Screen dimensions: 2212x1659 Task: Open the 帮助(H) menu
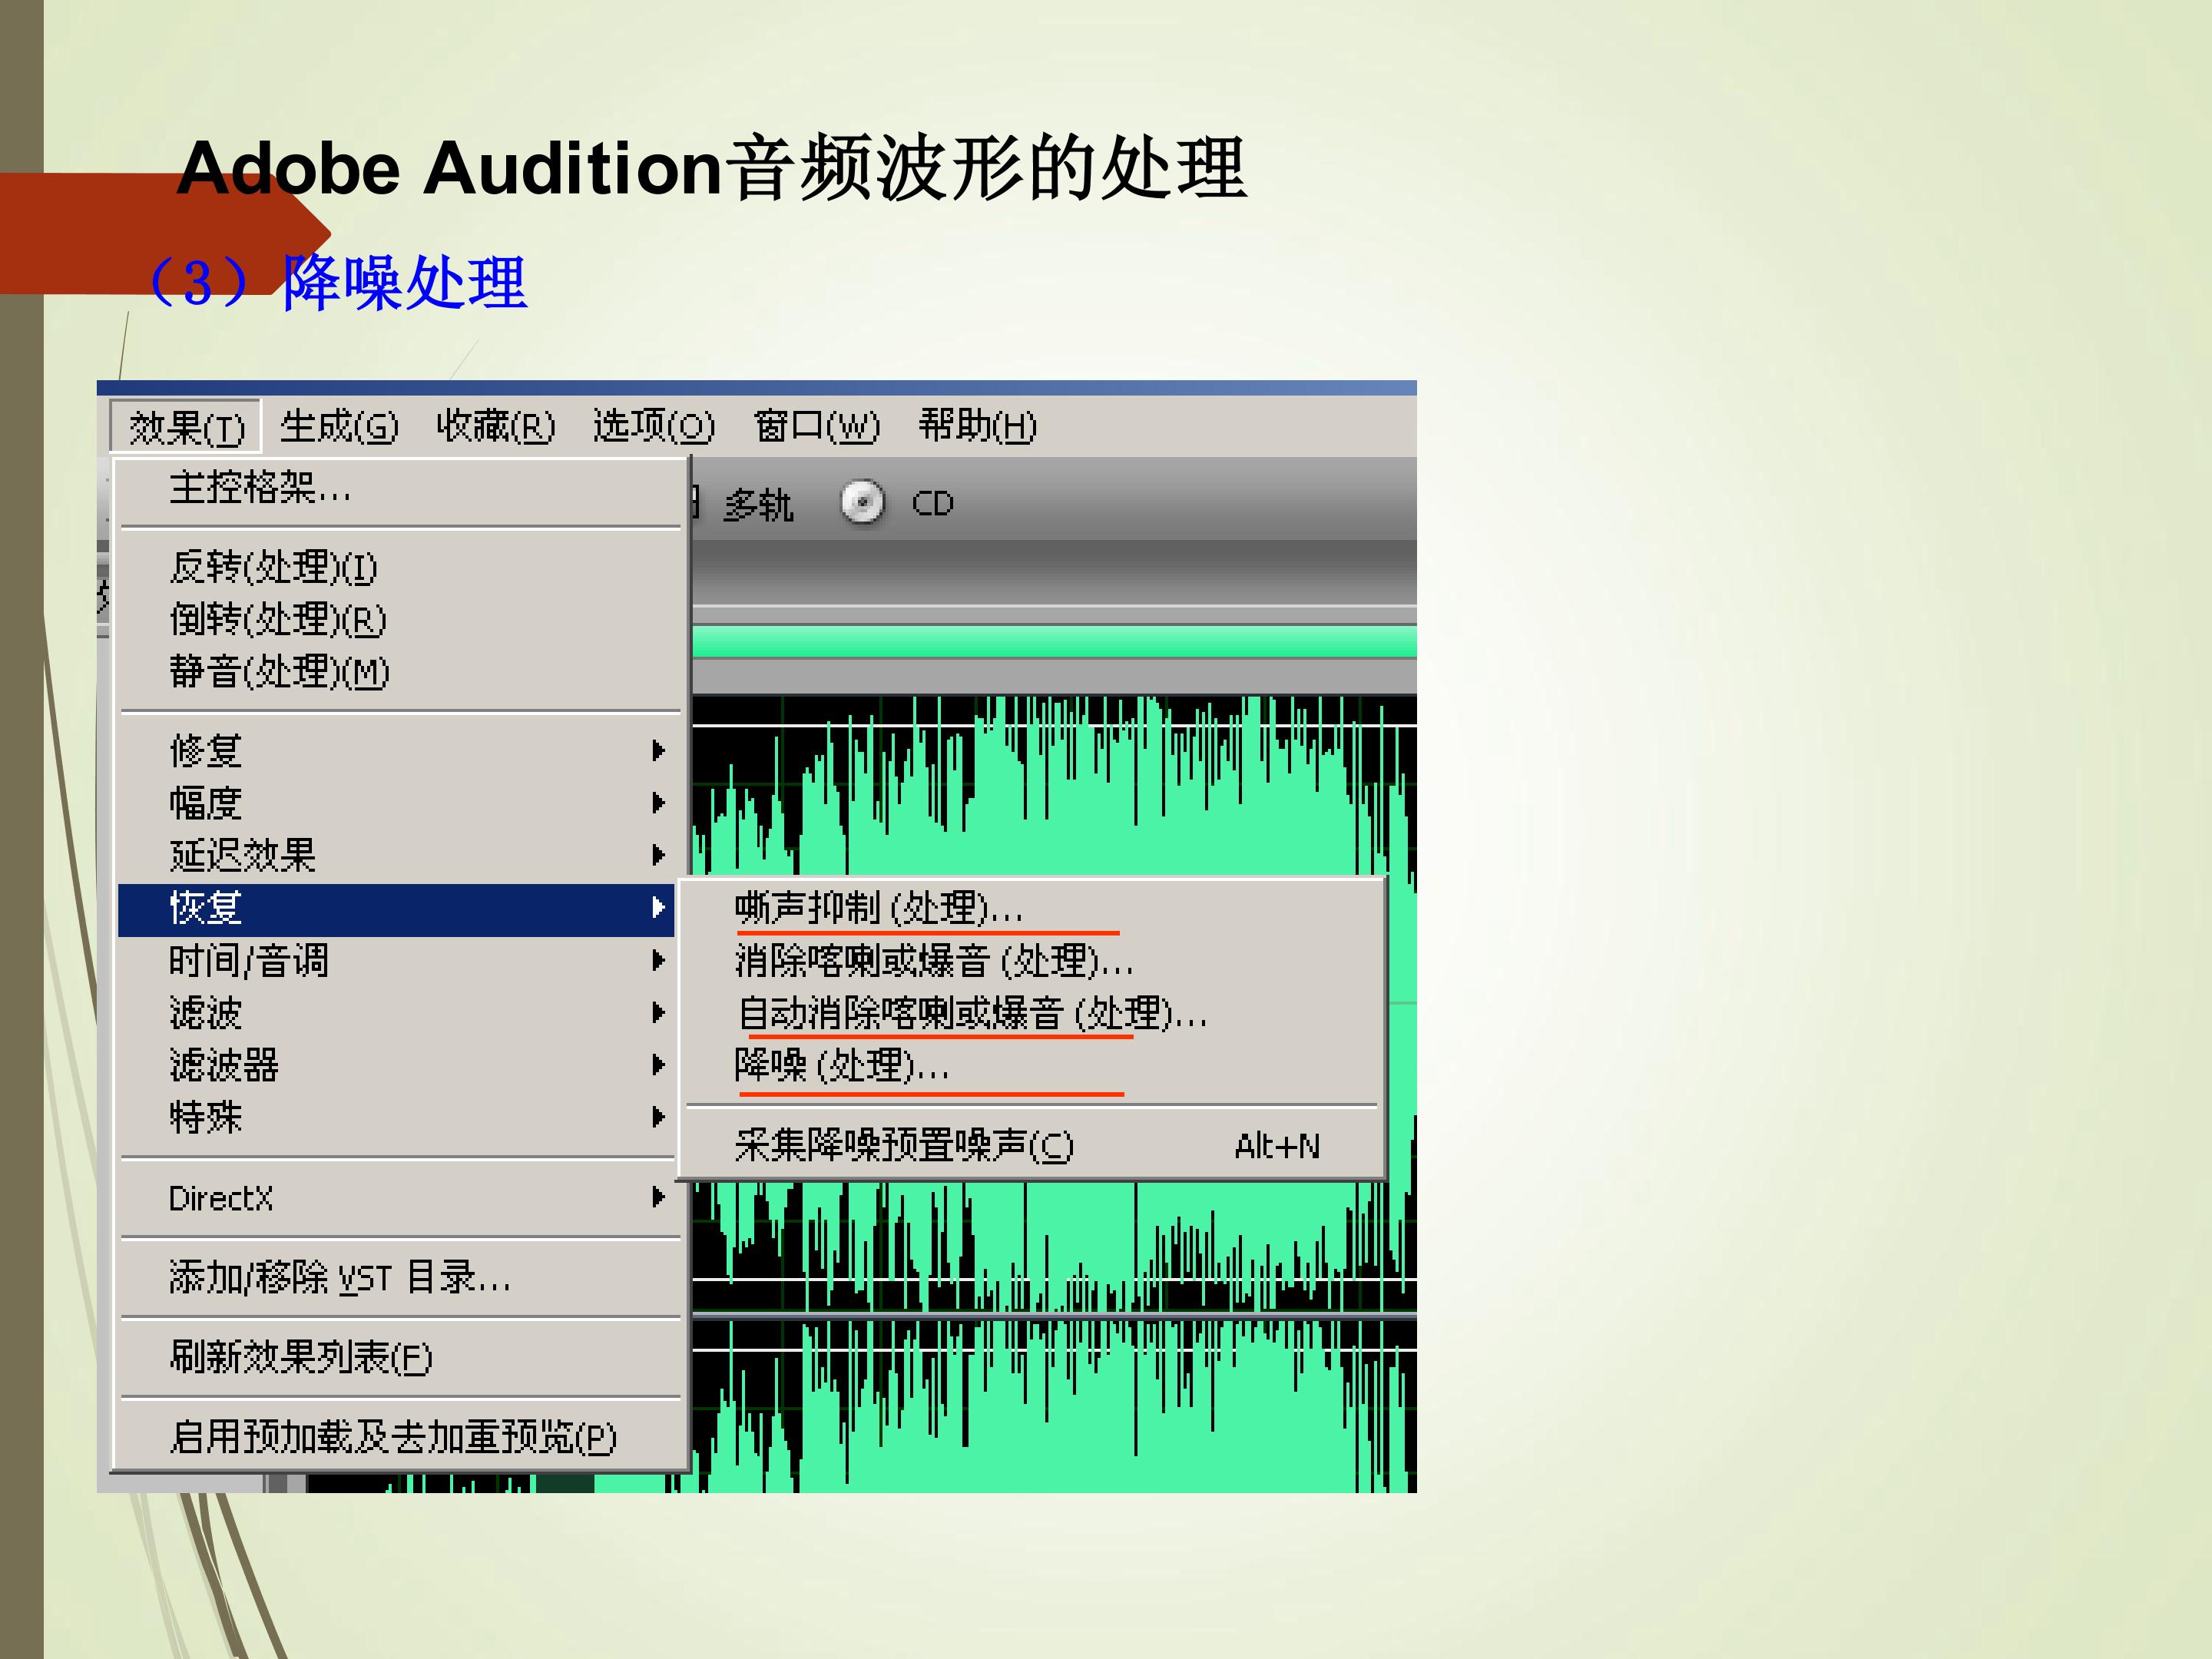click(977, 426)
